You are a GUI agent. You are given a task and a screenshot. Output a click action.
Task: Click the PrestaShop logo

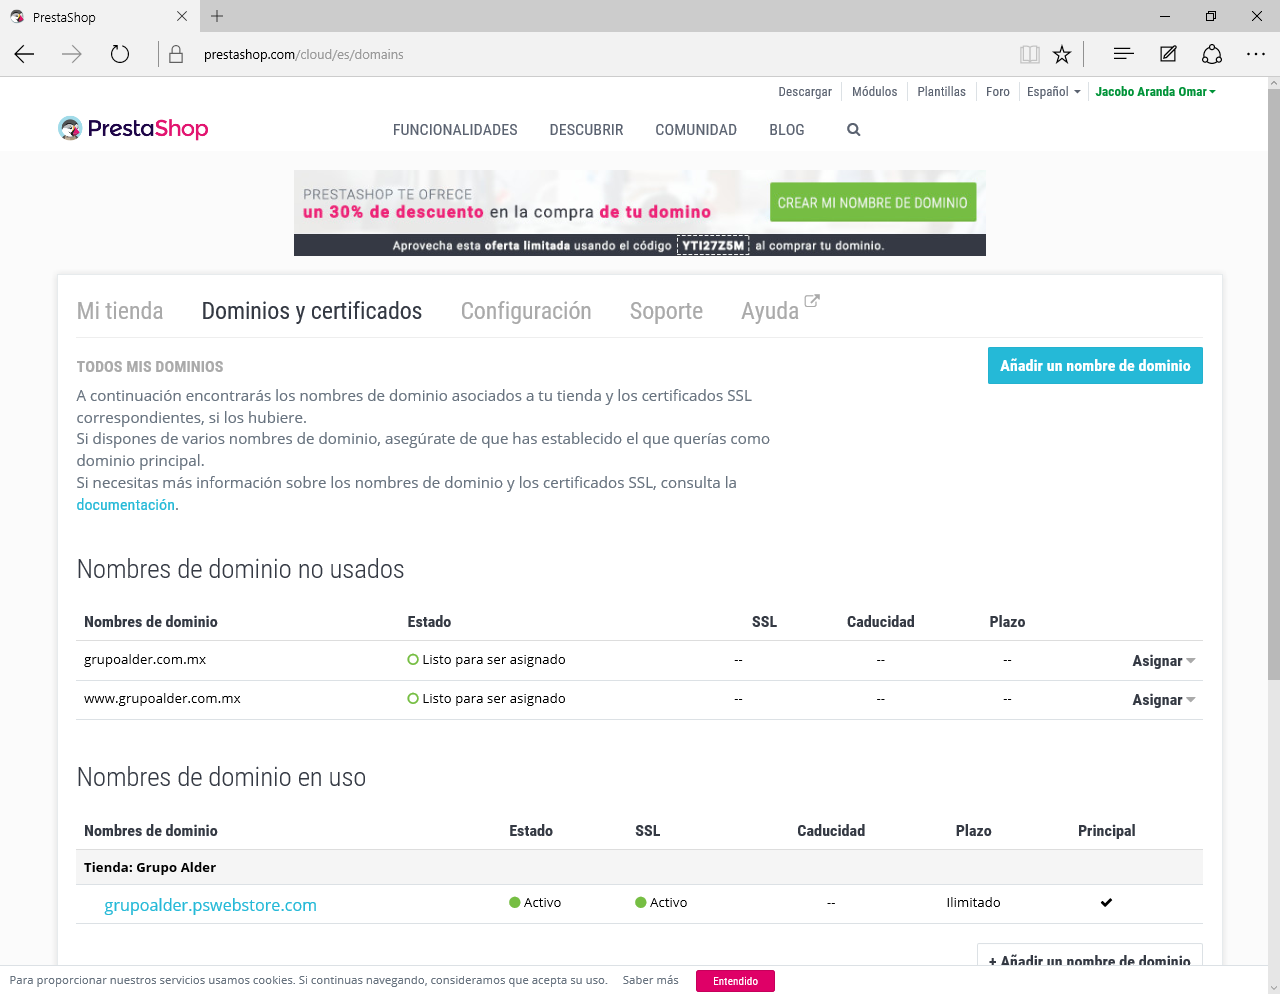133,128
